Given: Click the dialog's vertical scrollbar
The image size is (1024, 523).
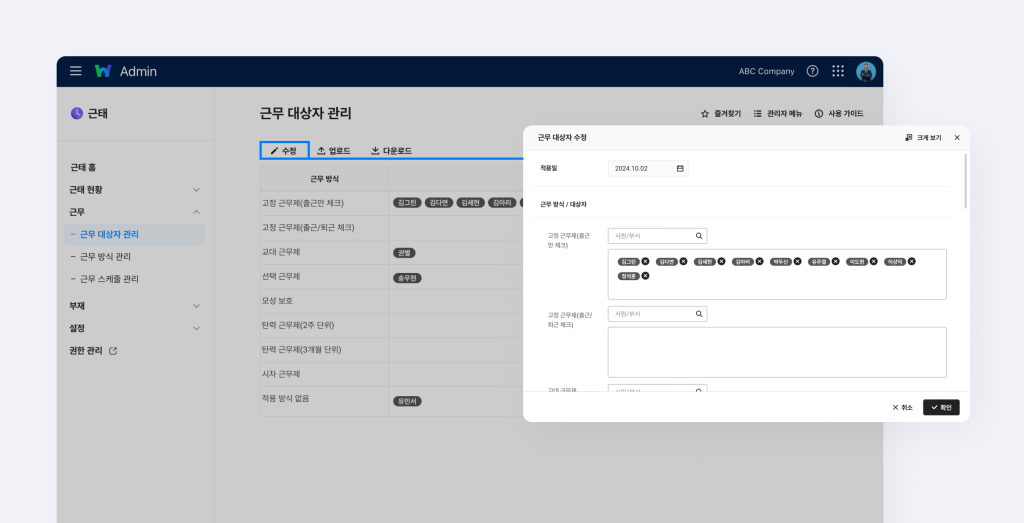Looking at the screenshot, I should (965, 182).
